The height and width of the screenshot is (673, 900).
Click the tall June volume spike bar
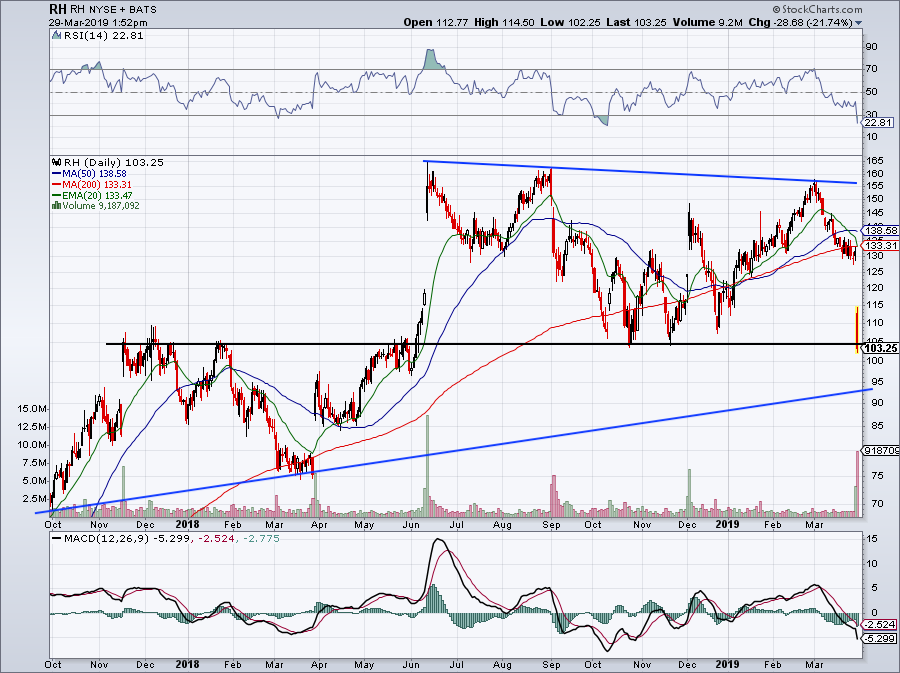(x=428, y=465)
